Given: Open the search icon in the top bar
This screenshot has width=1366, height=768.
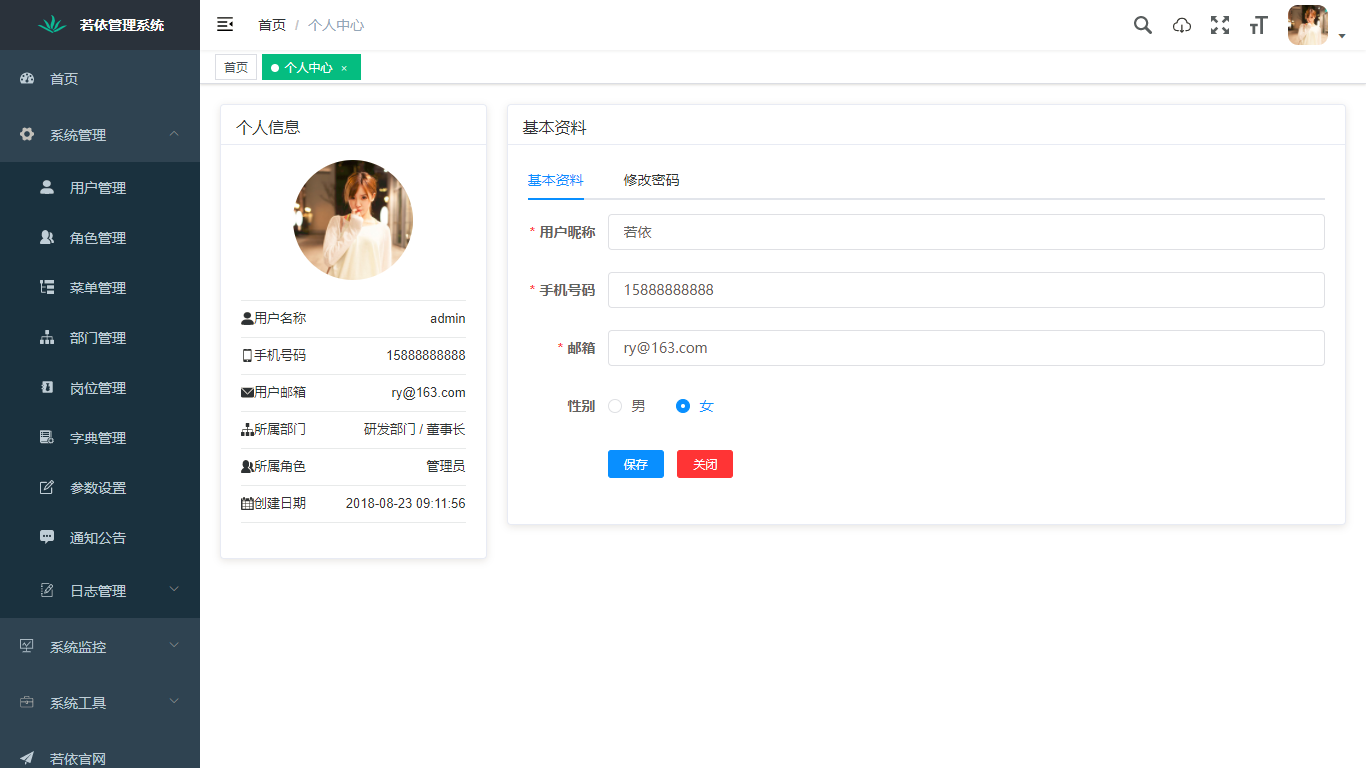Looking at the screenshot, I should (1142, 25).
